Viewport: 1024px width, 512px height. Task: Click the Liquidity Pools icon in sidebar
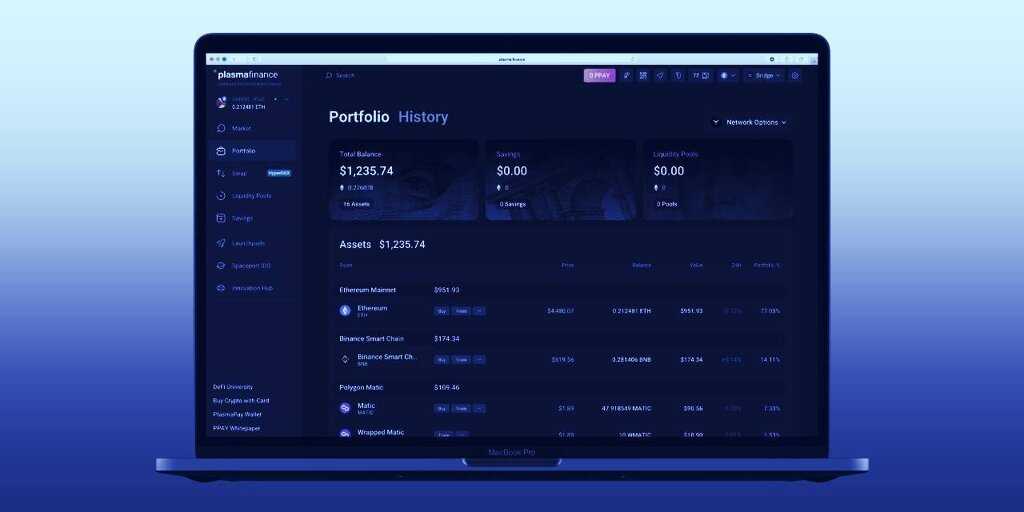221,195
